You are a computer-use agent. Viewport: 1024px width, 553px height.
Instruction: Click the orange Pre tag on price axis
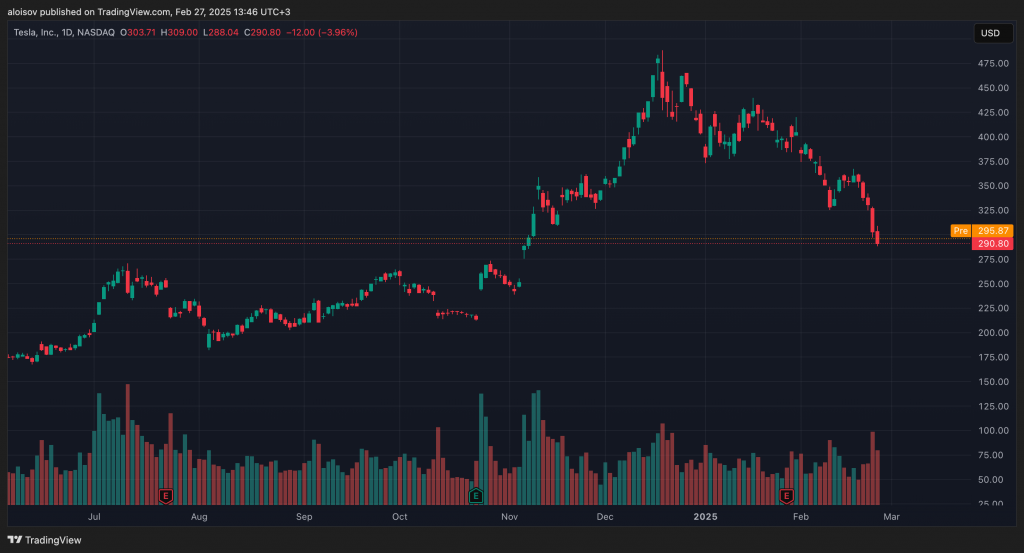(961, 230)
